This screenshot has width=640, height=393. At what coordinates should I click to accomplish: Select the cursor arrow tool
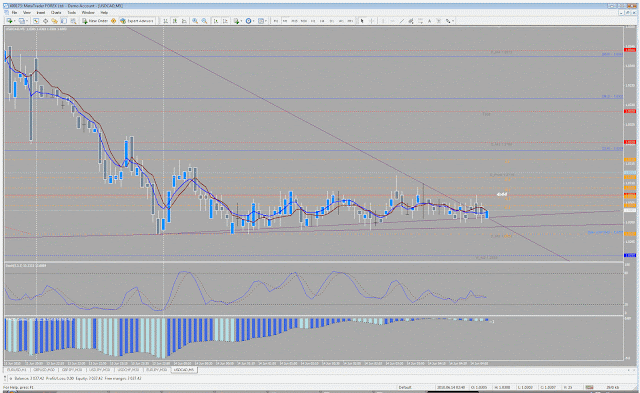[x=362, y=21]
